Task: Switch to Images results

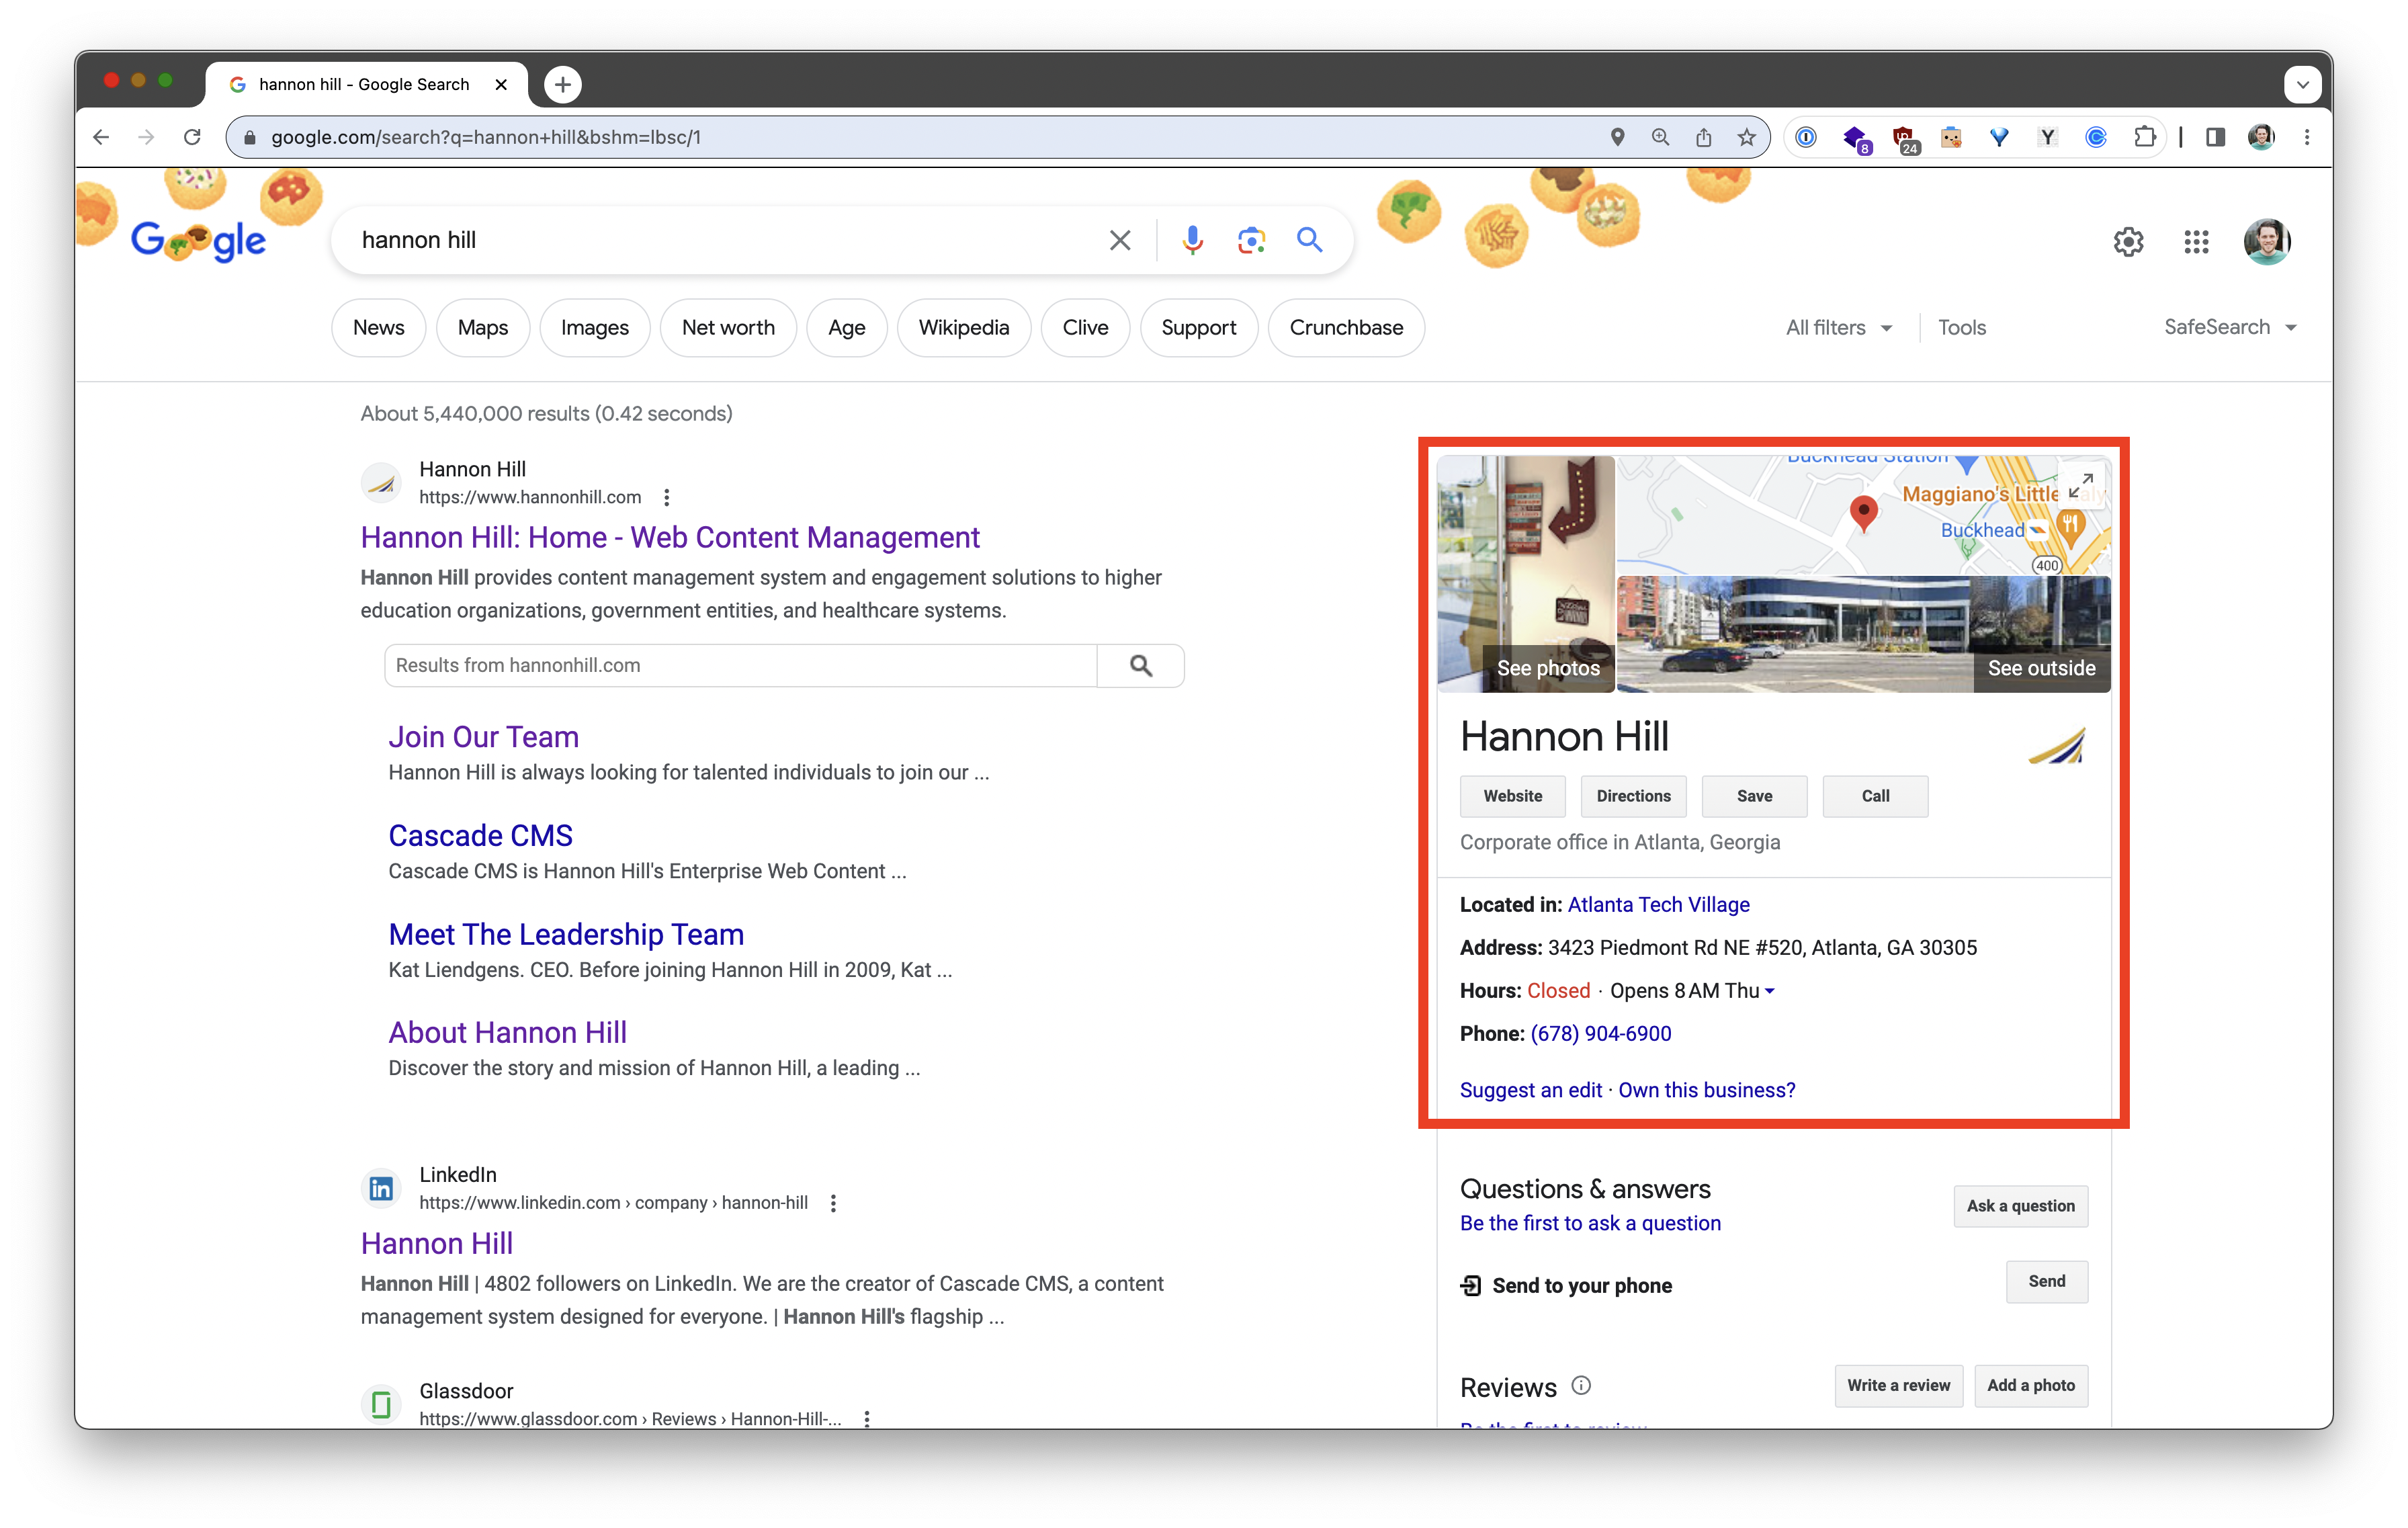Action: (594, 327)
